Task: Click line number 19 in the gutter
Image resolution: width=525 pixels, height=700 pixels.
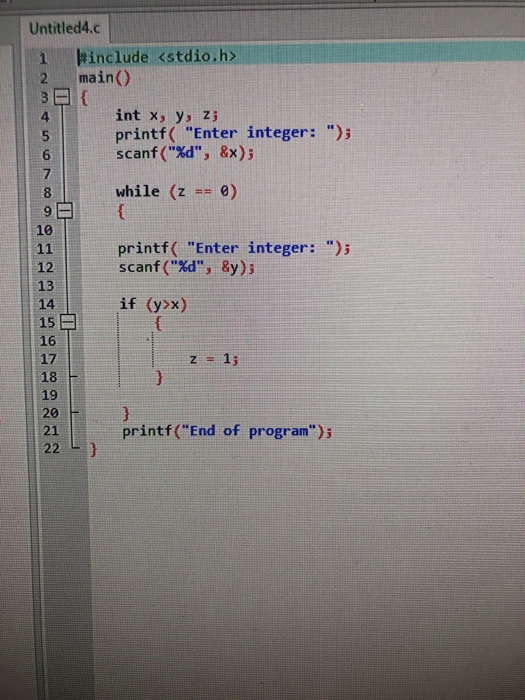Action: (50, 395)
